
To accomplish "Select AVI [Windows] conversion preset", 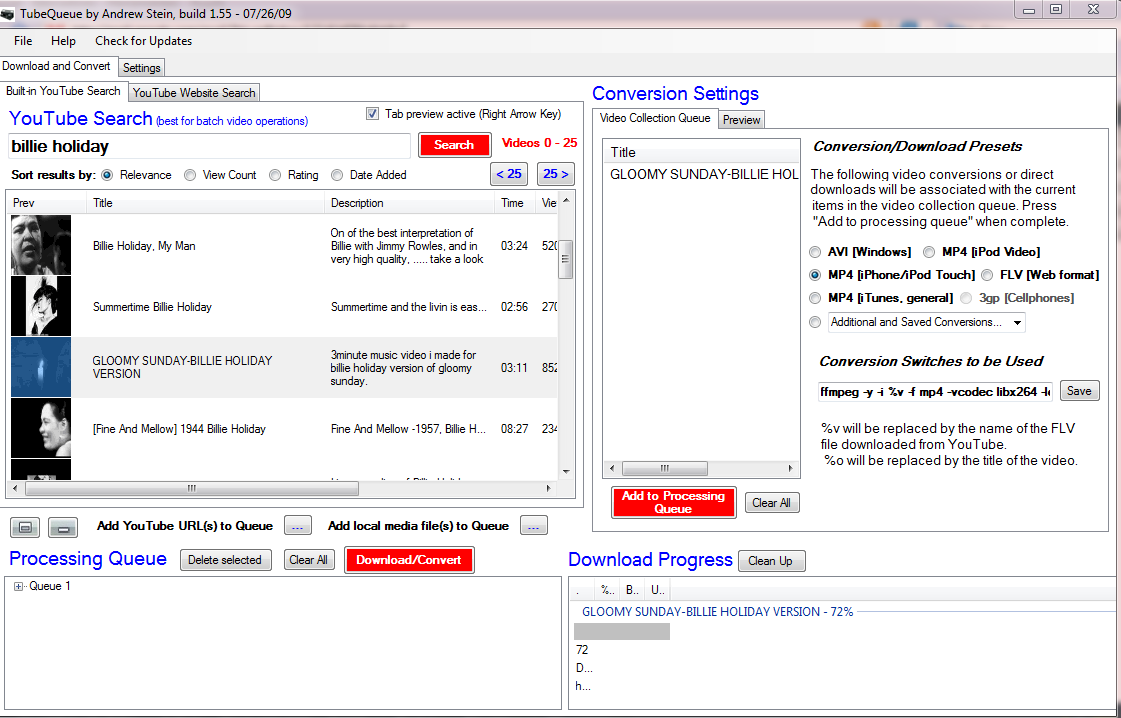I will 816,252.
